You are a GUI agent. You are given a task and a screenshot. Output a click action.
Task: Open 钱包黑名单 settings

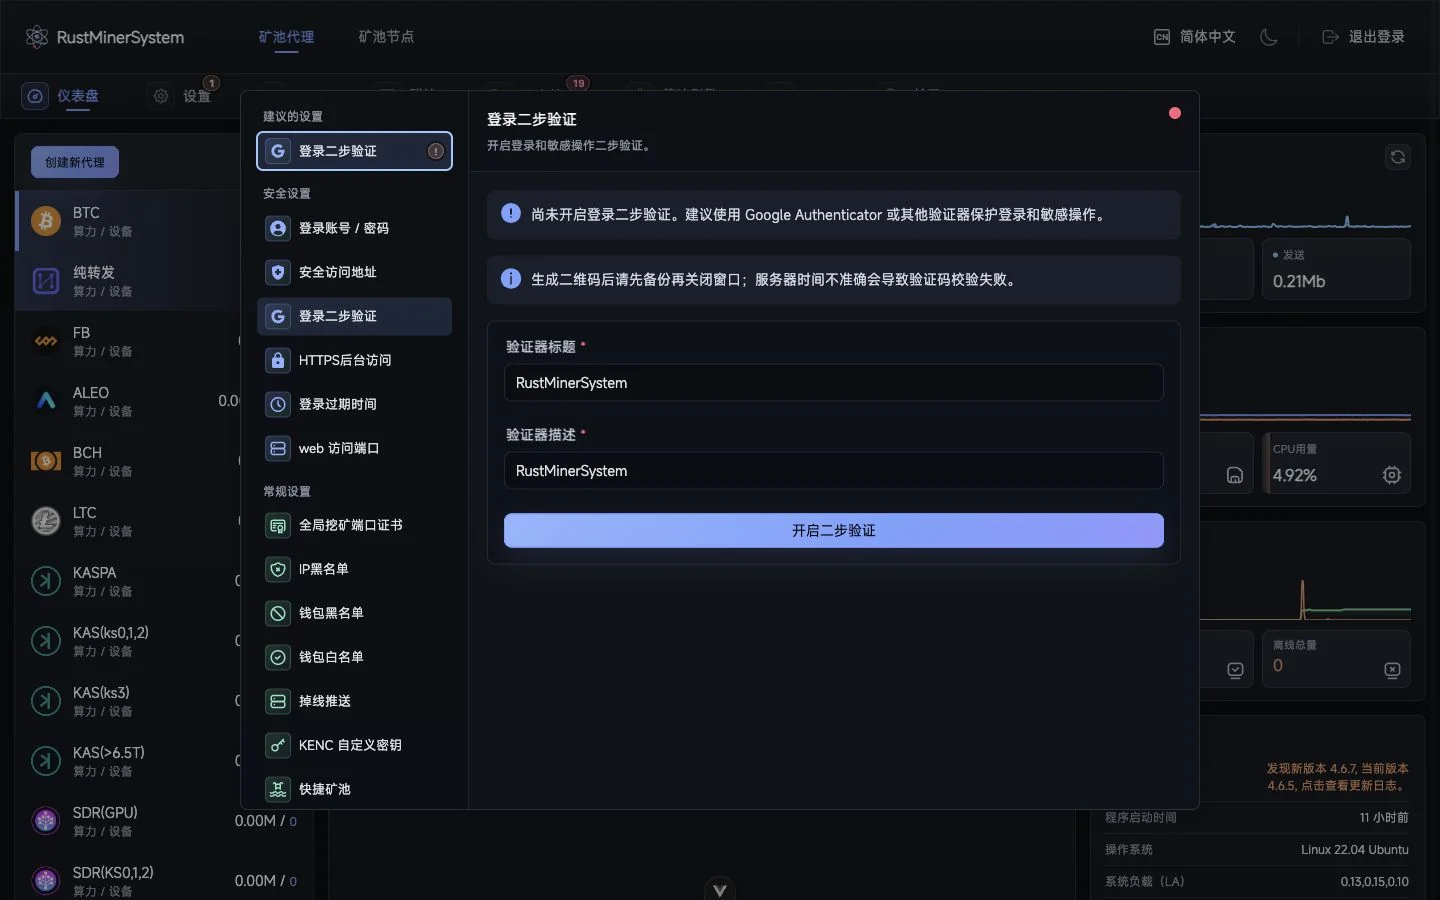click(354, 613)
